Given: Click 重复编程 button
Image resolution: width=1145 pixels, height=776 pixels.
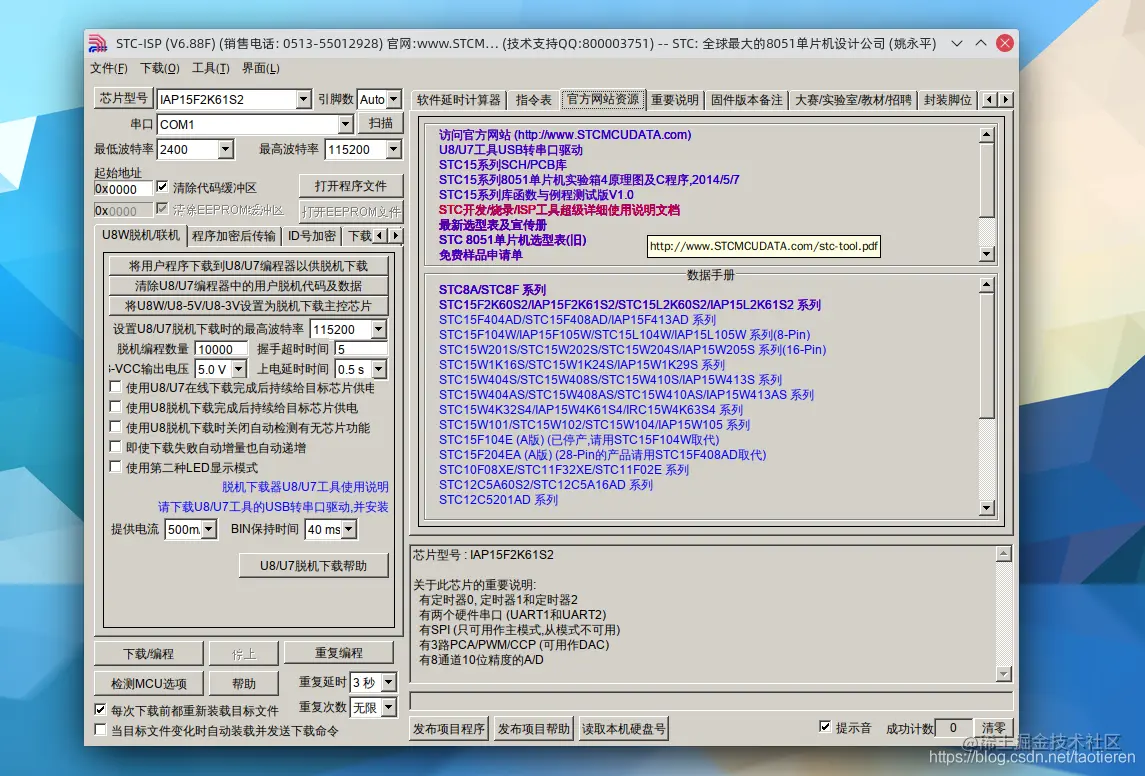Looking at the screenshot, I should pos(339,653).
